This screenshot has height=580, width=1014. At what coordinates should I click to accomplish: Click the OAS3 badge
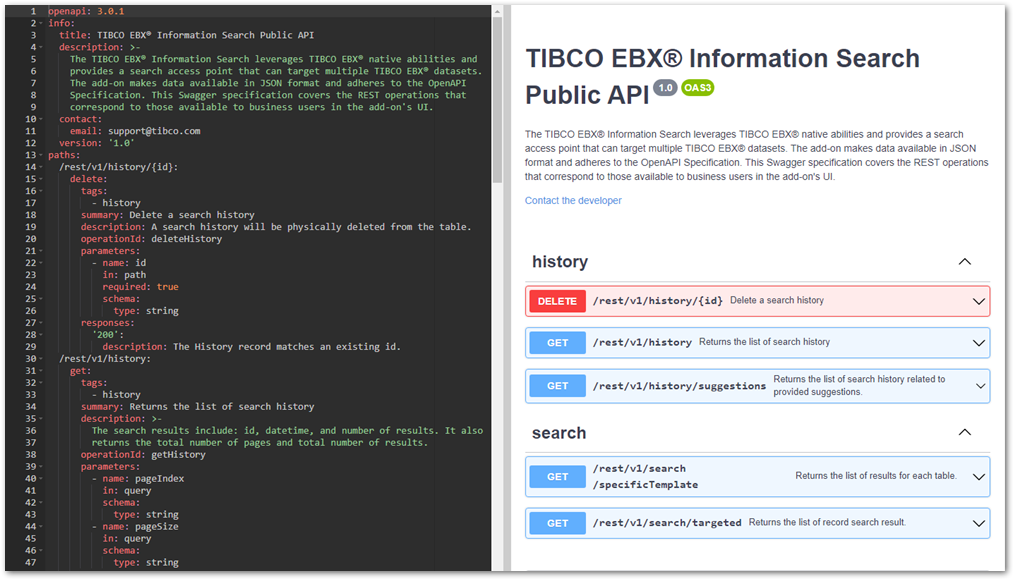pos(697,87)
